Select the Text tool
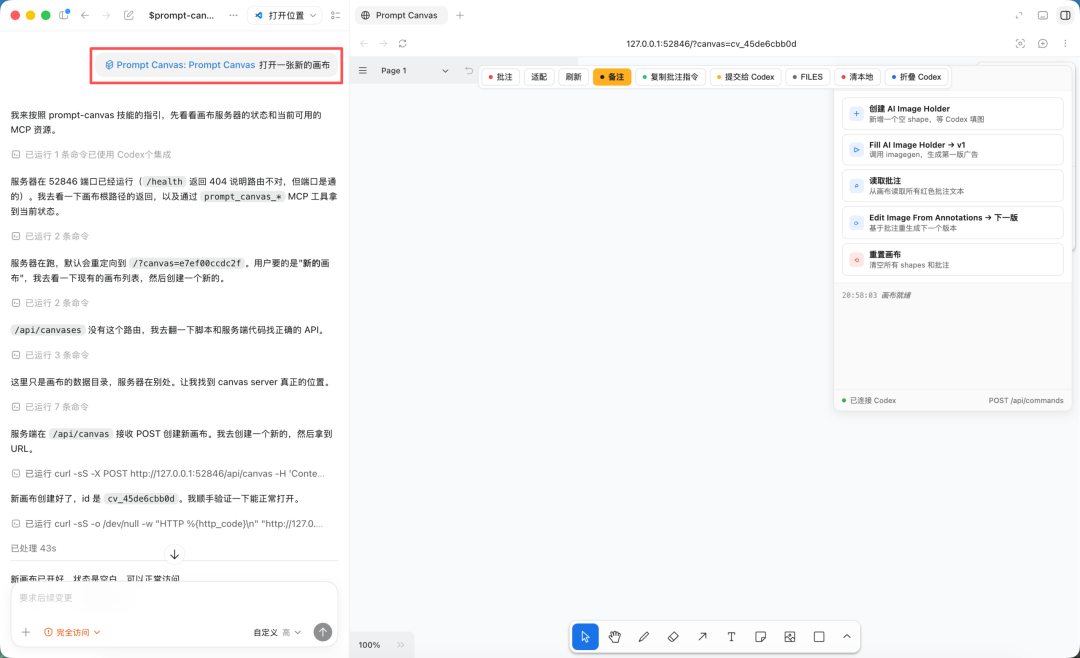This screenshot has height=658, width=1080. tap(731, 637)
